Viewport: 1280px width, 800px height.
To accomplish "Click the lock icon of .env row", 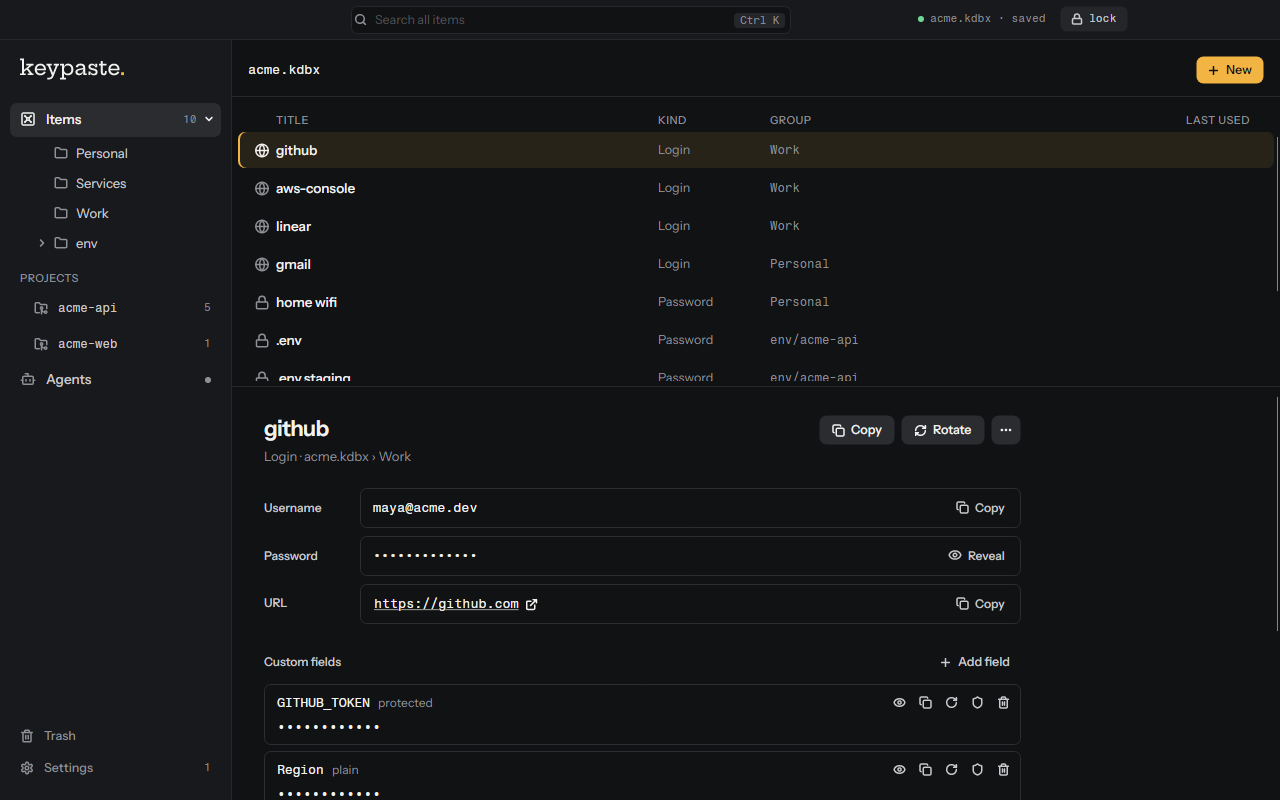I will point(262,340).
